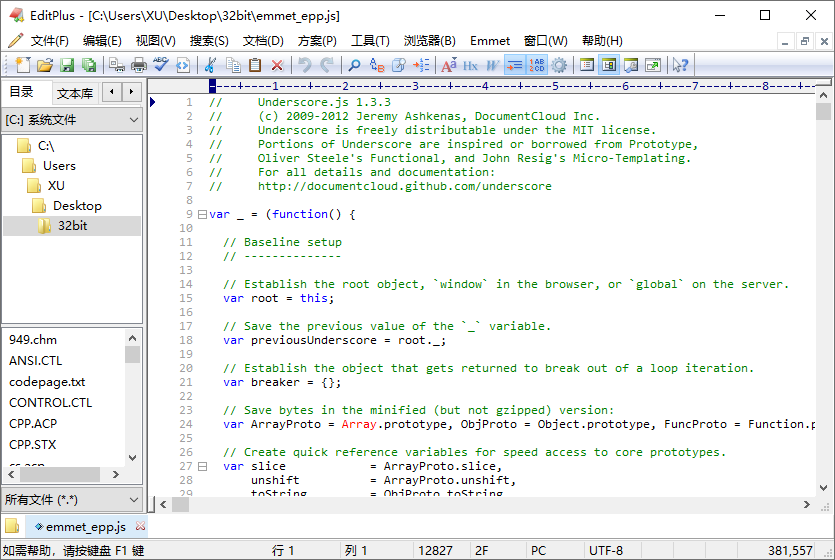Viewport: 835px width, 560px height.
Task: Toggle Line Numbers toolbar button
Action: tap(537, 65)
